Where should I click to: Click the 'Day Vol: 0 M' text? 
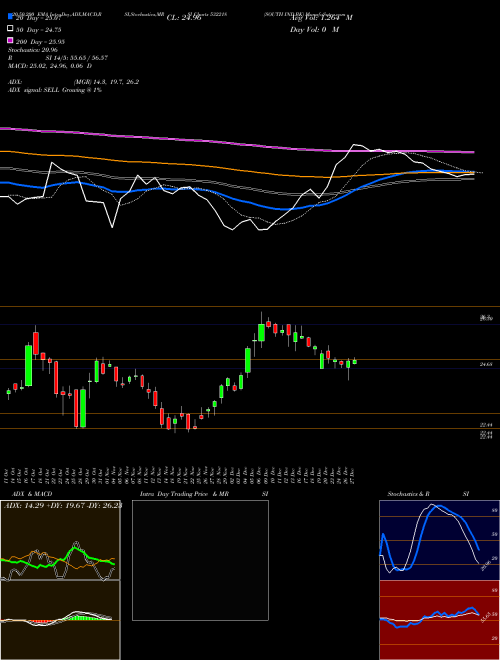click(314, 29)
